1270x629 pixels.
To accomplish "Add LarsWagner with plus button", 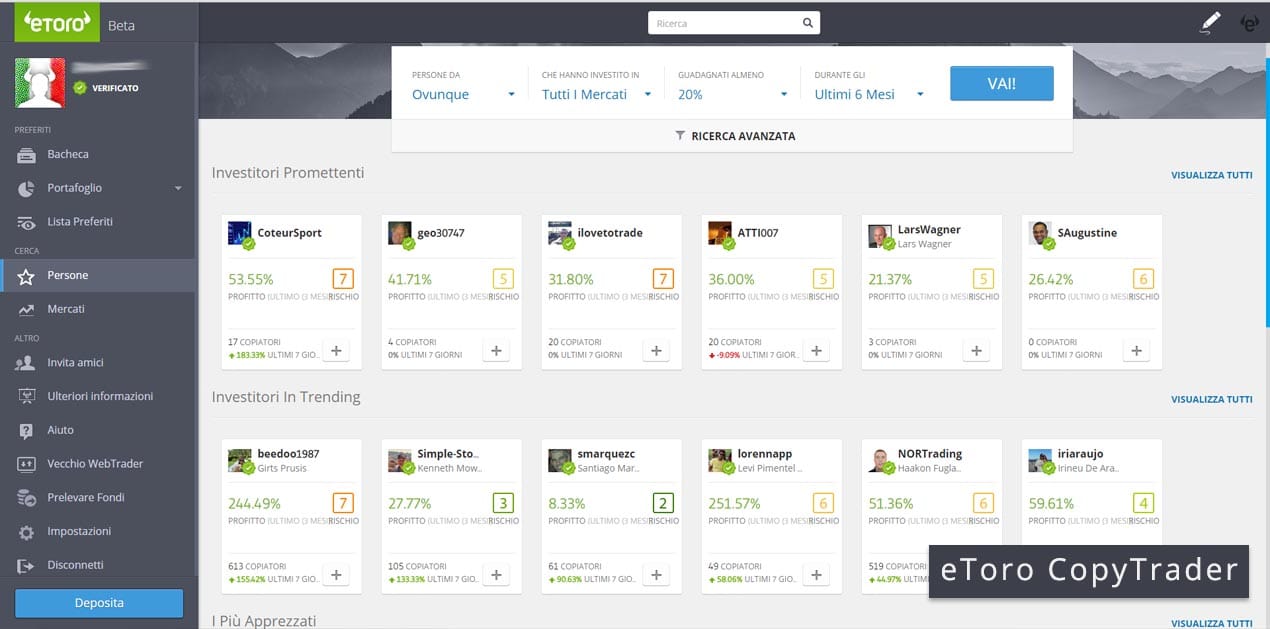I will pos(976,351).
